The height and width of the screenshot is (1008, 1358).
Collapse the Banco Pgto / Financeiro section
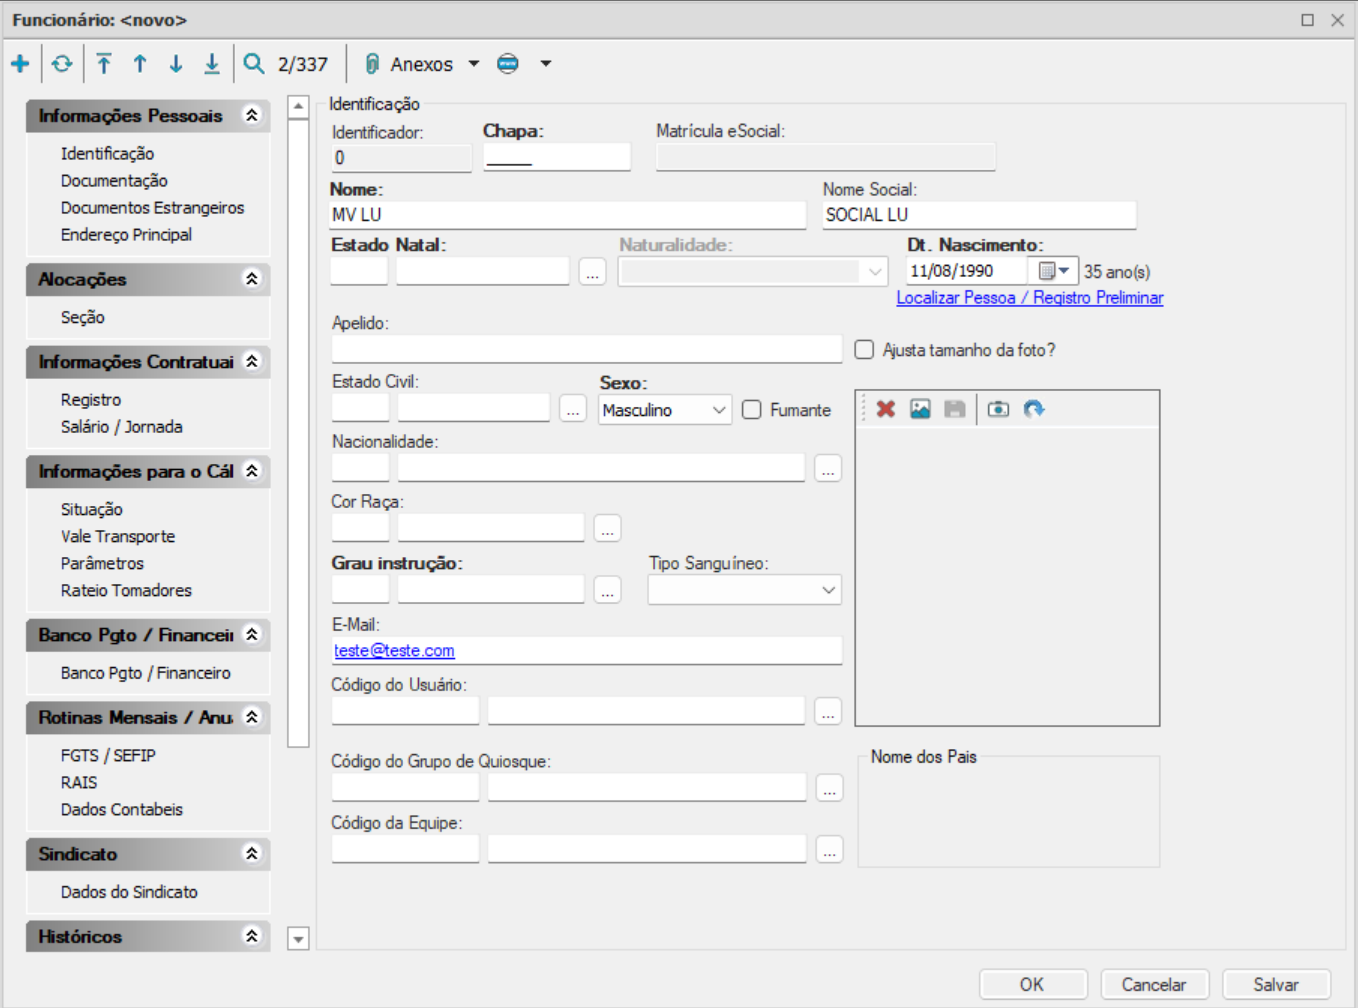(252, 635)
